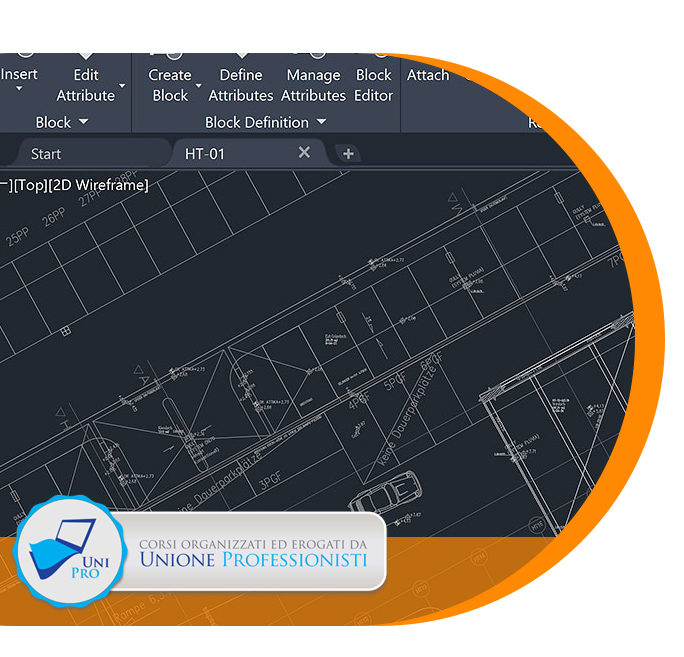The width and height of the screenshot is (684, 657).
Task: Click the [2D Wireframe] visual style control
Action: click(98, 185)
